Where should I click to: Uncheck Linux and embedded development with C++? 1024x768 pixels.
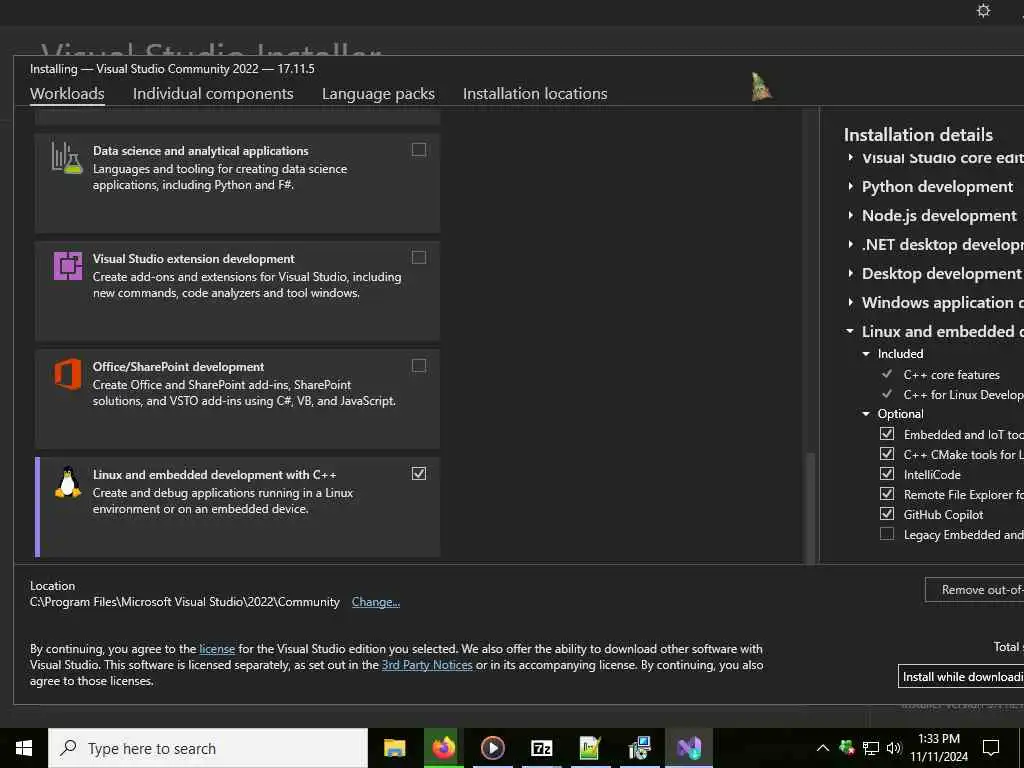pos(419,473)
